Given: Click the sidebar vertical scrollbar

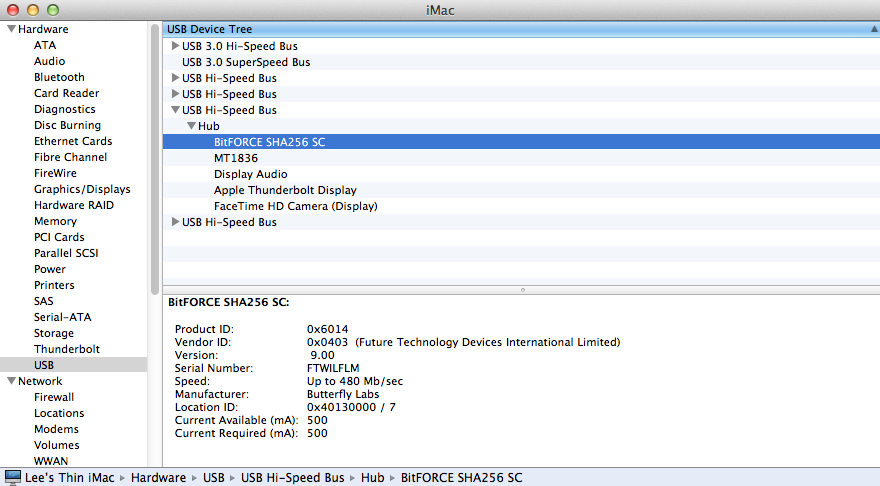Looking at the screenshot, I should [155, 159].
